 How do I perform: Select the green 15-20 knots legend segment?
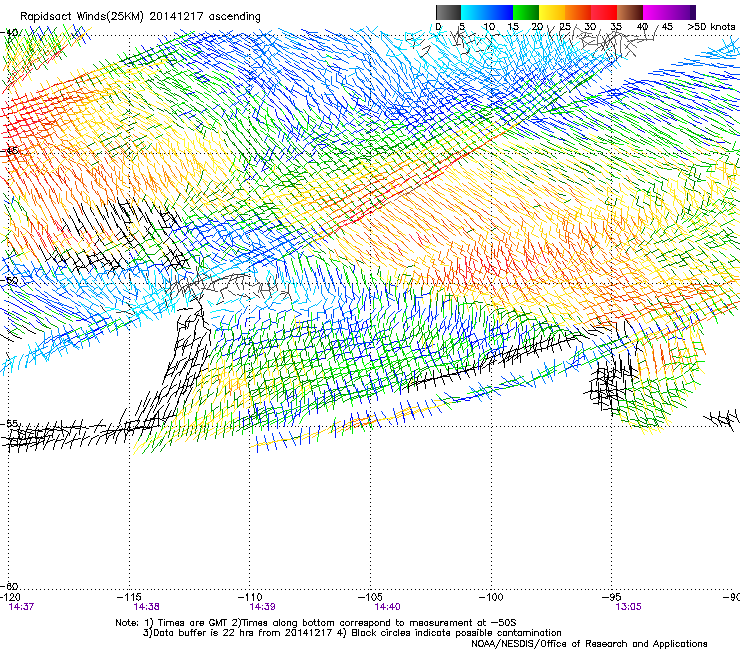[x=526, y=12]
